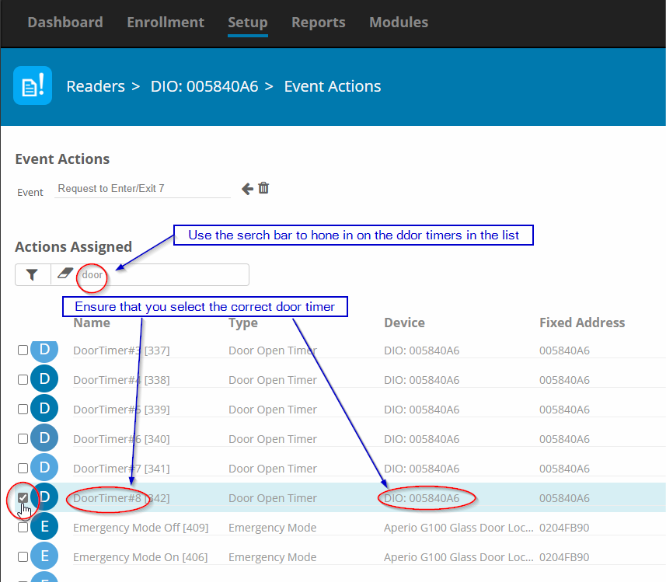
Task: Click the Readers breadcrumb link
Action: pyautogui.click(x=96, y=87)
